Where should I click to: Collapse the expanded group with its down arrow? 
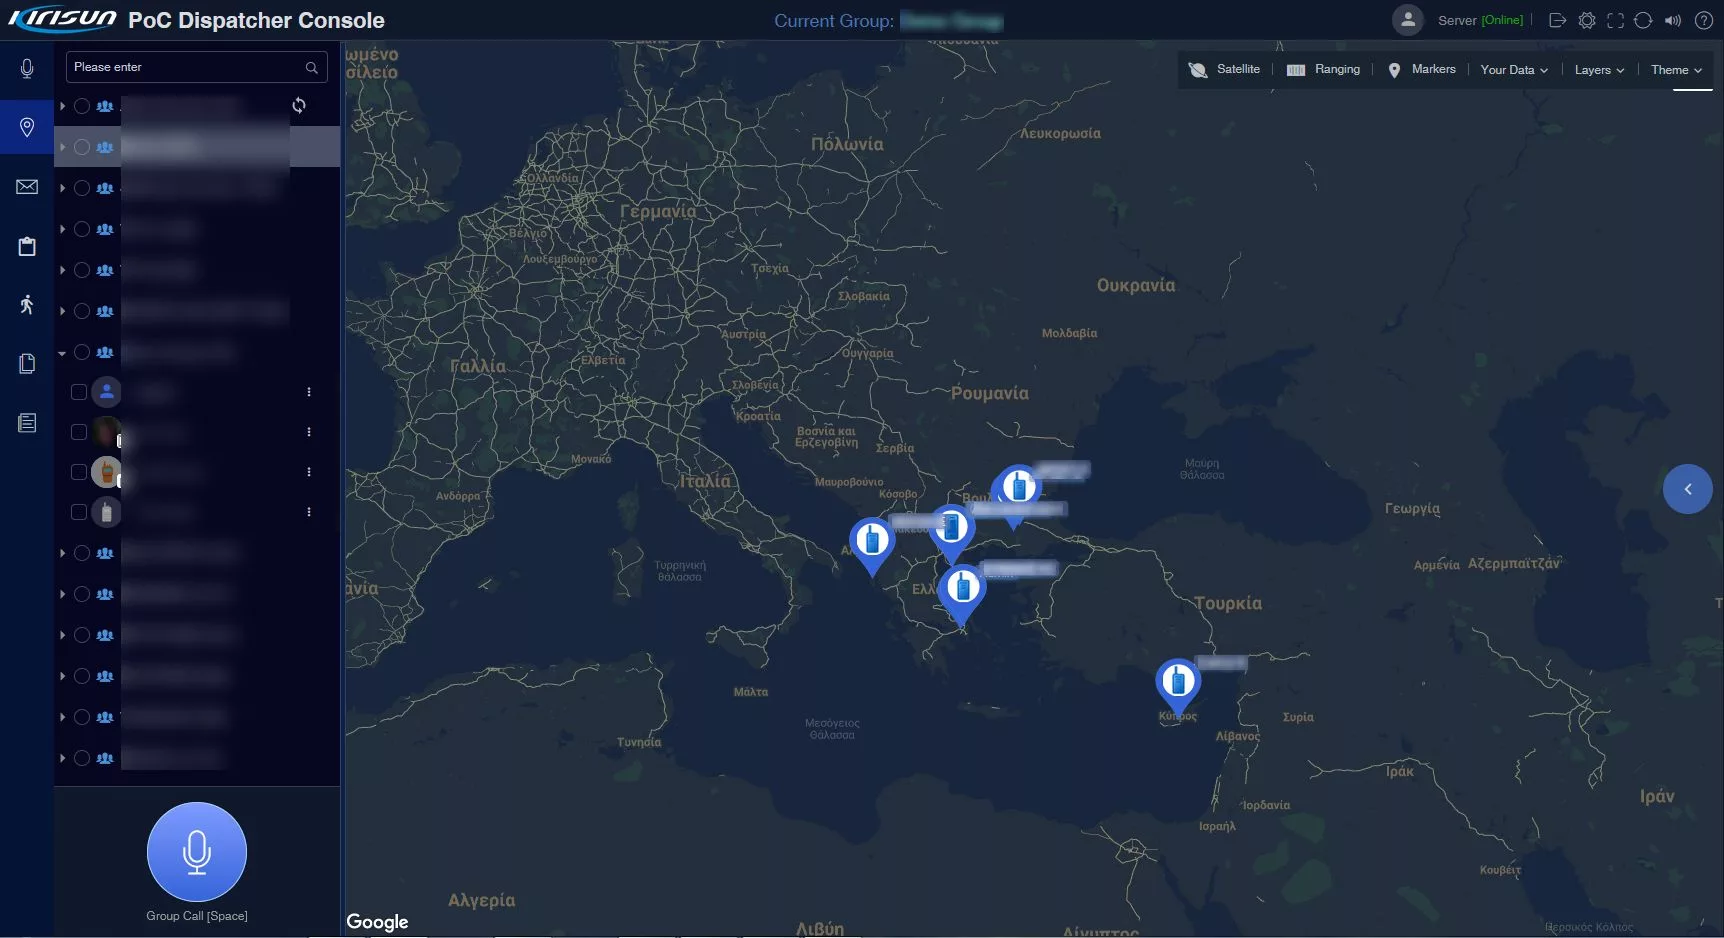coord(62,352)
